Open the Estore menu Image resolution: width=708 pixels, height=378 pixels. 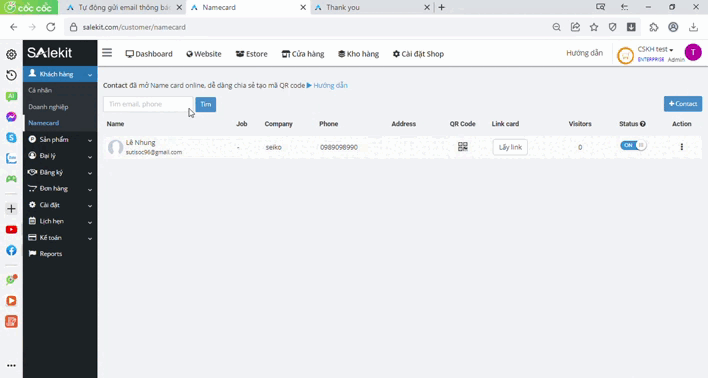tap(252, 54)
